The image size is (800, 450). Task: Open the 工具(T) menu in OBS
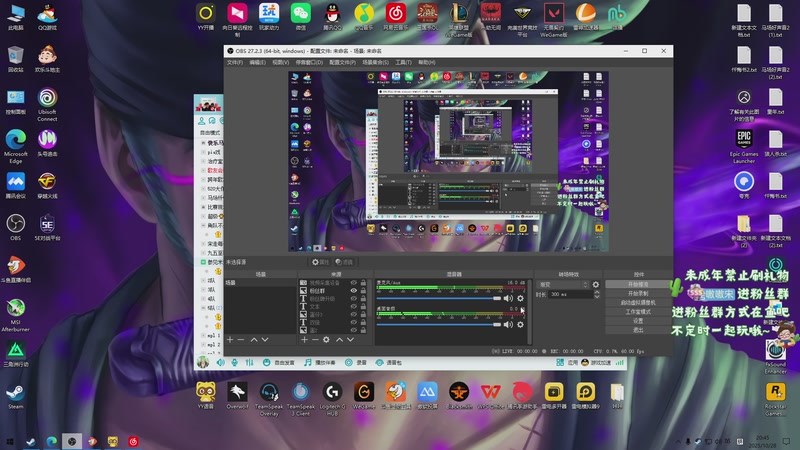(x=403, y=62)
